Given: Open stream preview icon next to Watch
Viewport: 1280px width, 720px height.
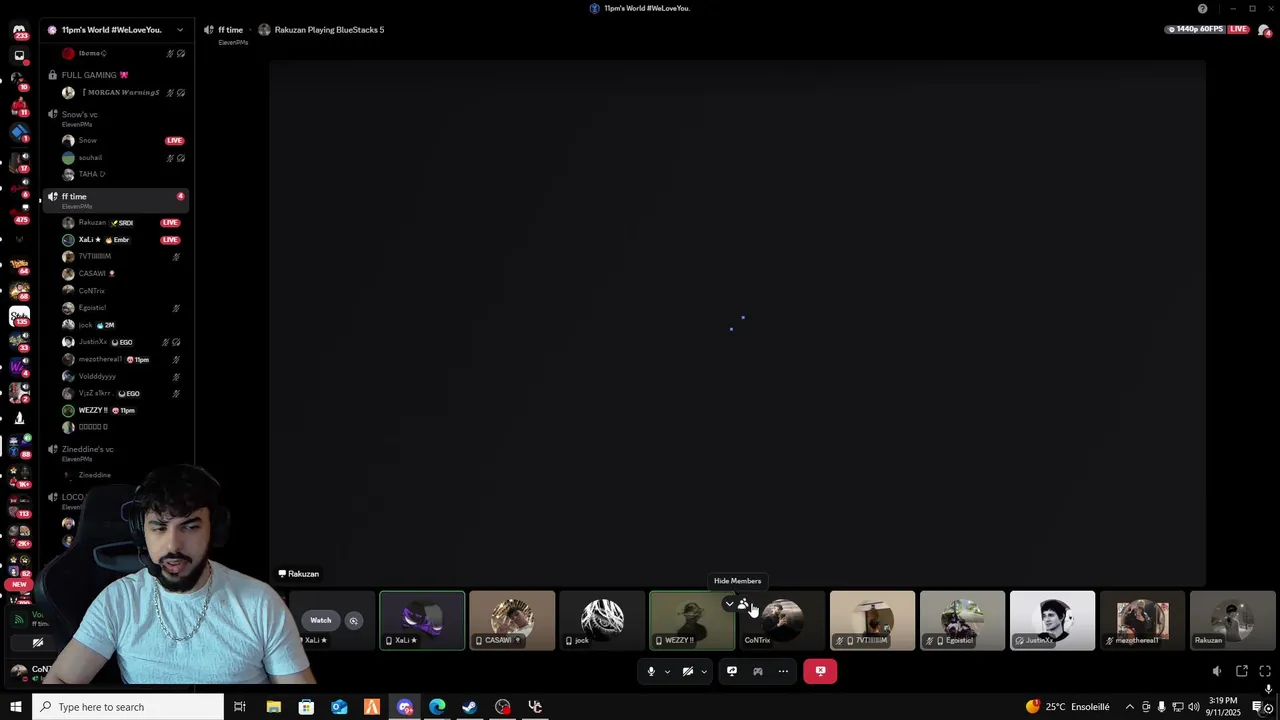Looking at the screenshot, I should (353, 621).
